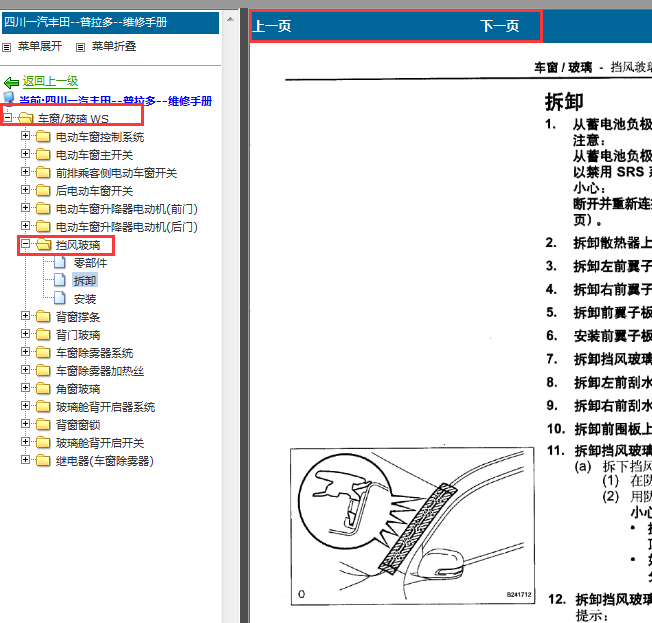The image size is (652, 623).
Task: Click the green back arrow icon
Action: (11, 82)
